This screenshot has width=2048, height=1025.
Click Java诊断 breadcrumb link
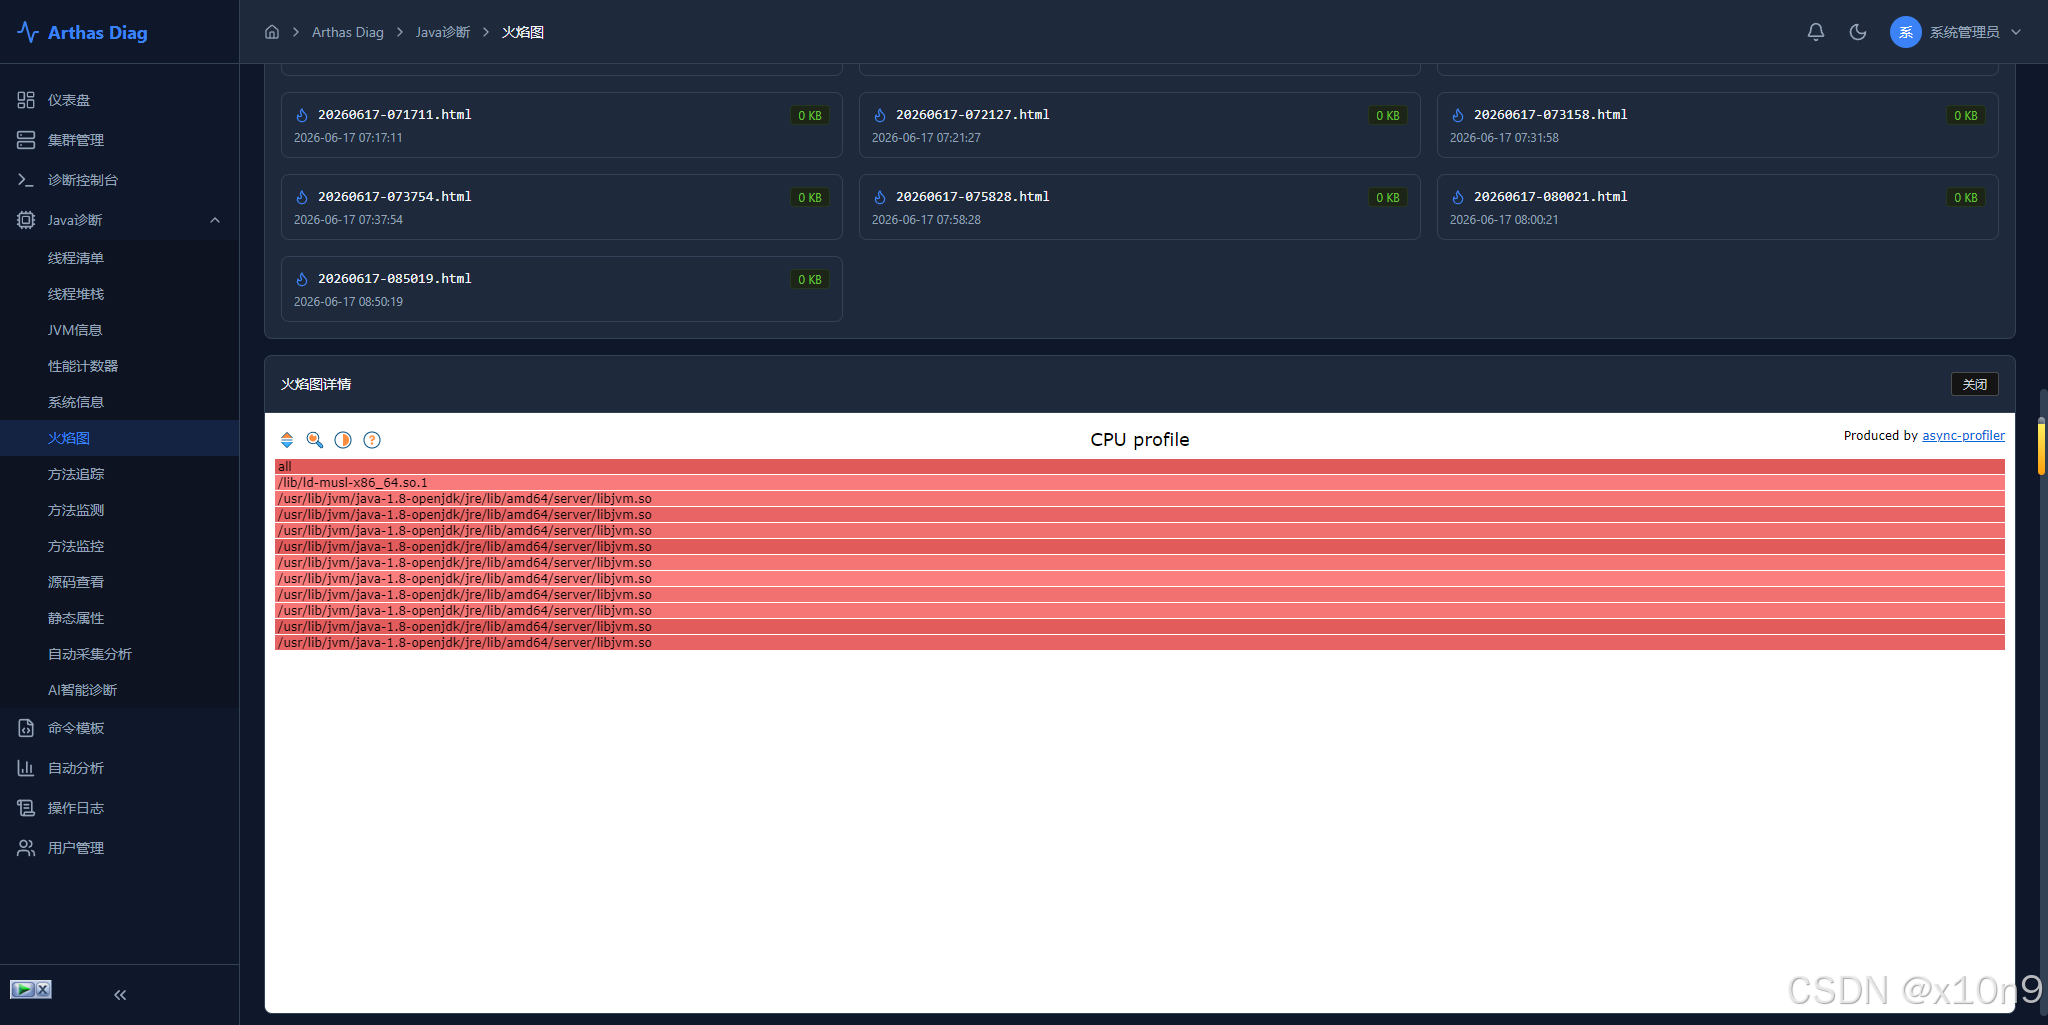[x=443, y=32]
